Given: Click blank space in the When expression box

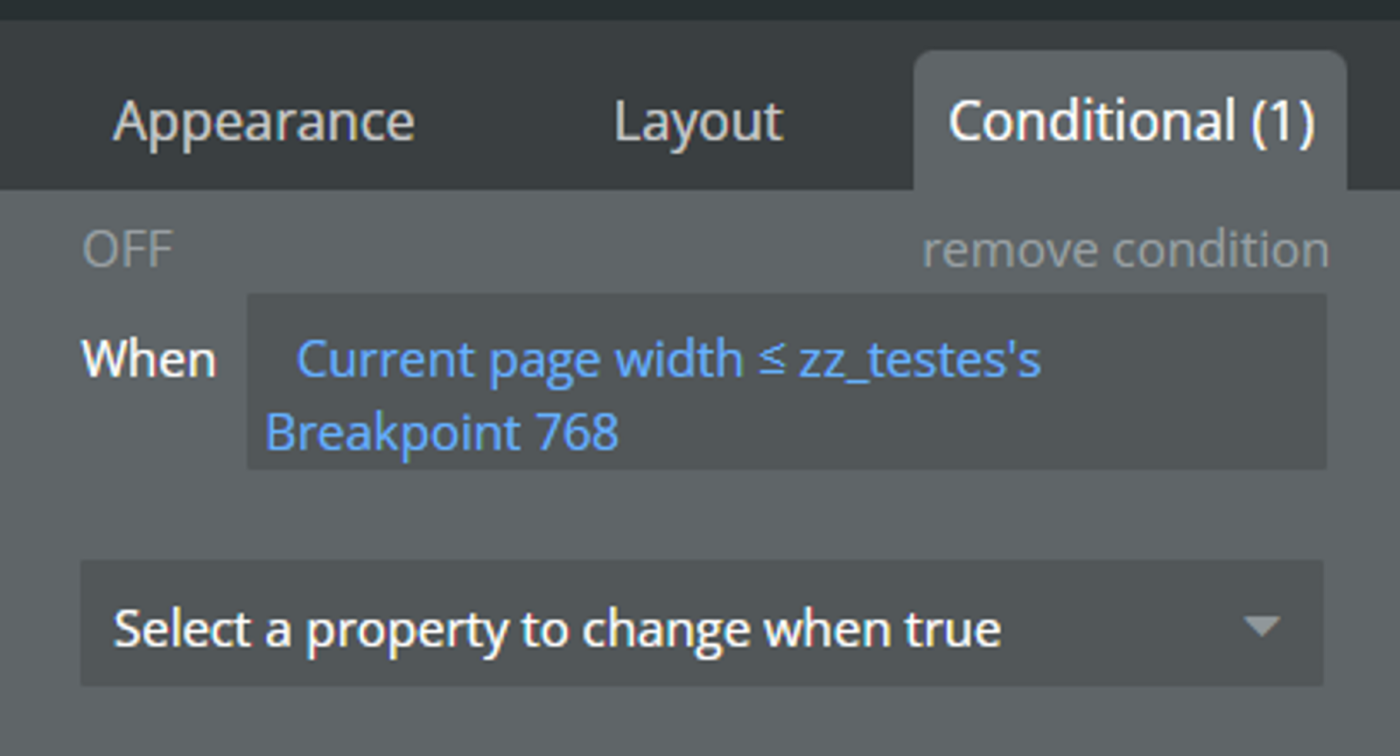Looking at the screenshot, I should pos(1000,430).
